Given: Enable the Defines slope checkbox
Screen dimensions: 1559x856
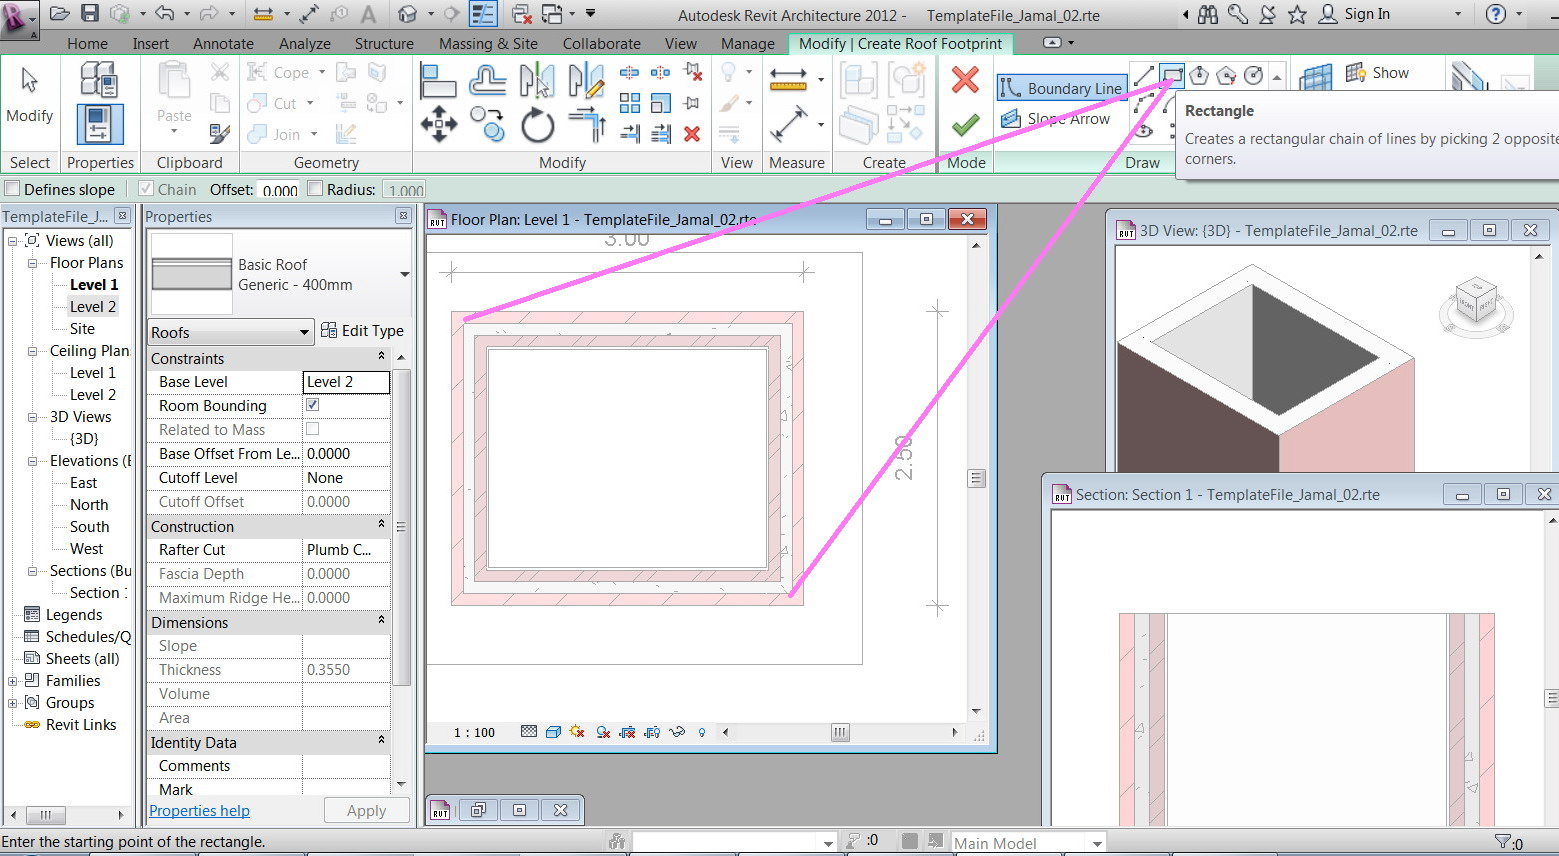Looking at the screenshot, I should (x=13, y=188).
